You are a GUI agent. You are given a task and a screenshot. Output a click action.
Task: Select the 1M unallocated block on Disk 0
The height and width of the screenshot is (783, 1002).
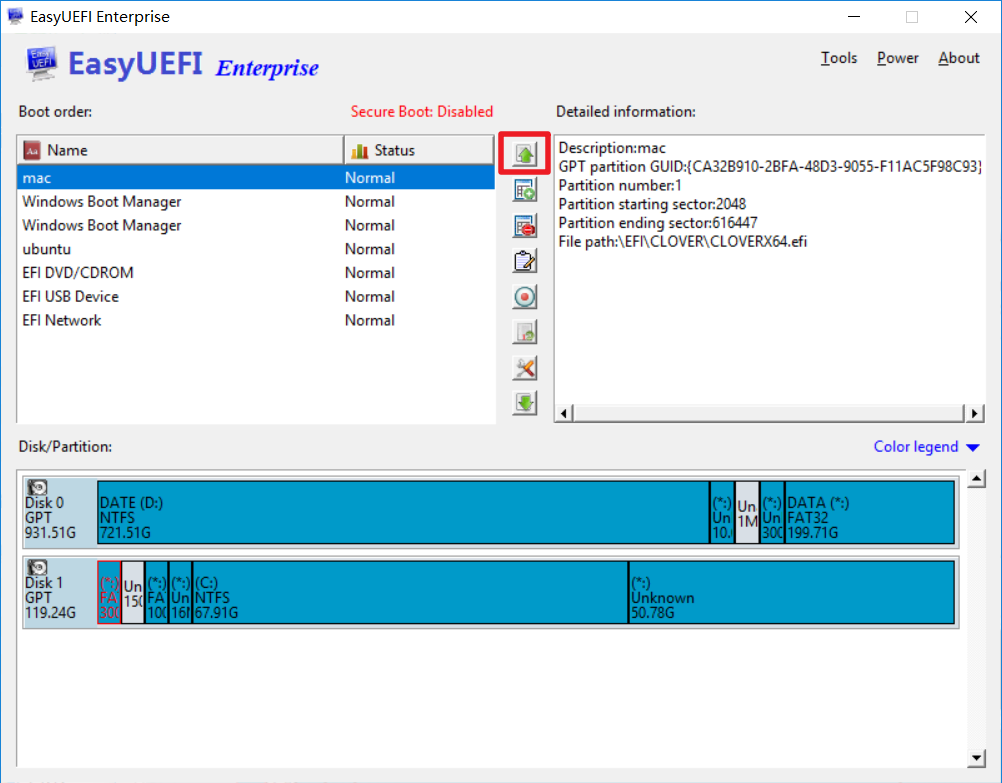point(747,513)
